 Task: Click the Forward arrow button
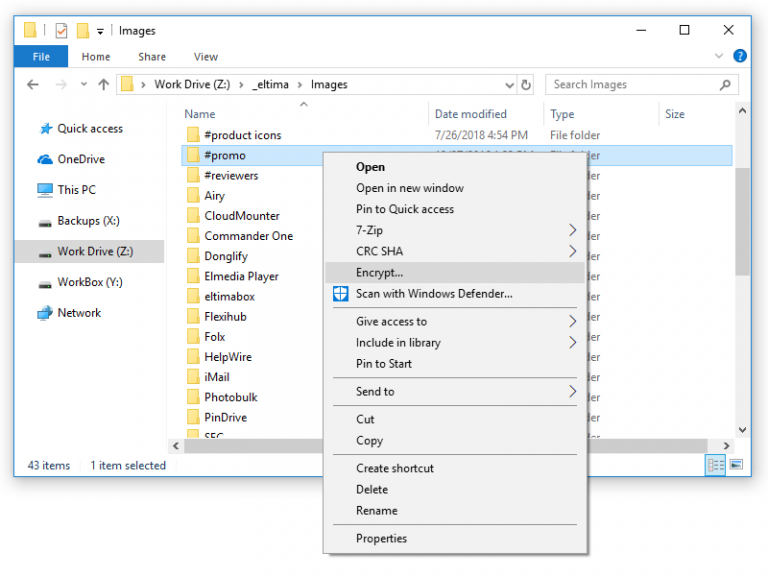pyautogui.click(x=61, y=85)
